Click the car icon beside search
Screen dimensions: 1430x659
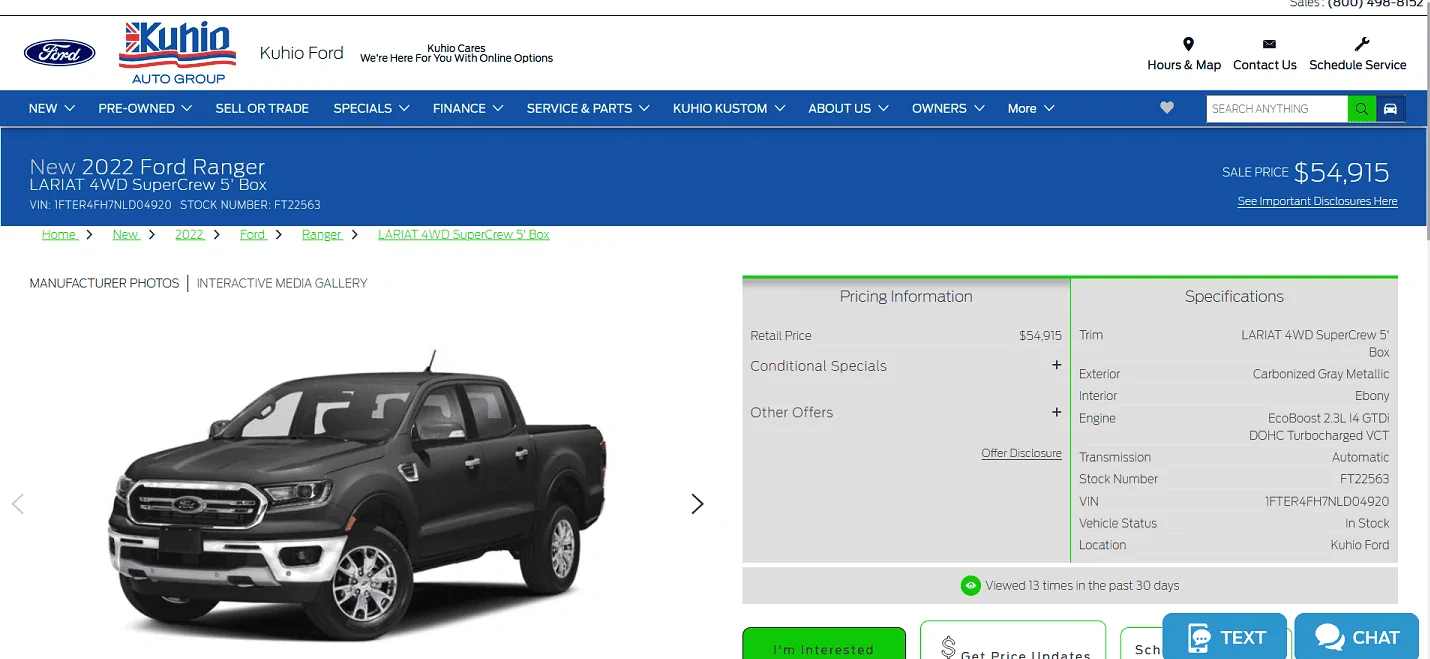[1390, 109]
